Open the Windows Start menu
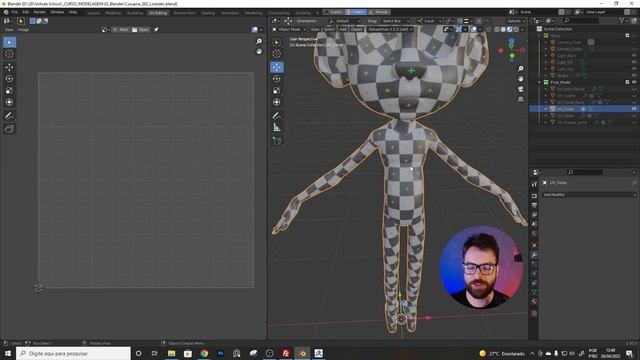The image size is (640, 360). click(x=8, y=353)
